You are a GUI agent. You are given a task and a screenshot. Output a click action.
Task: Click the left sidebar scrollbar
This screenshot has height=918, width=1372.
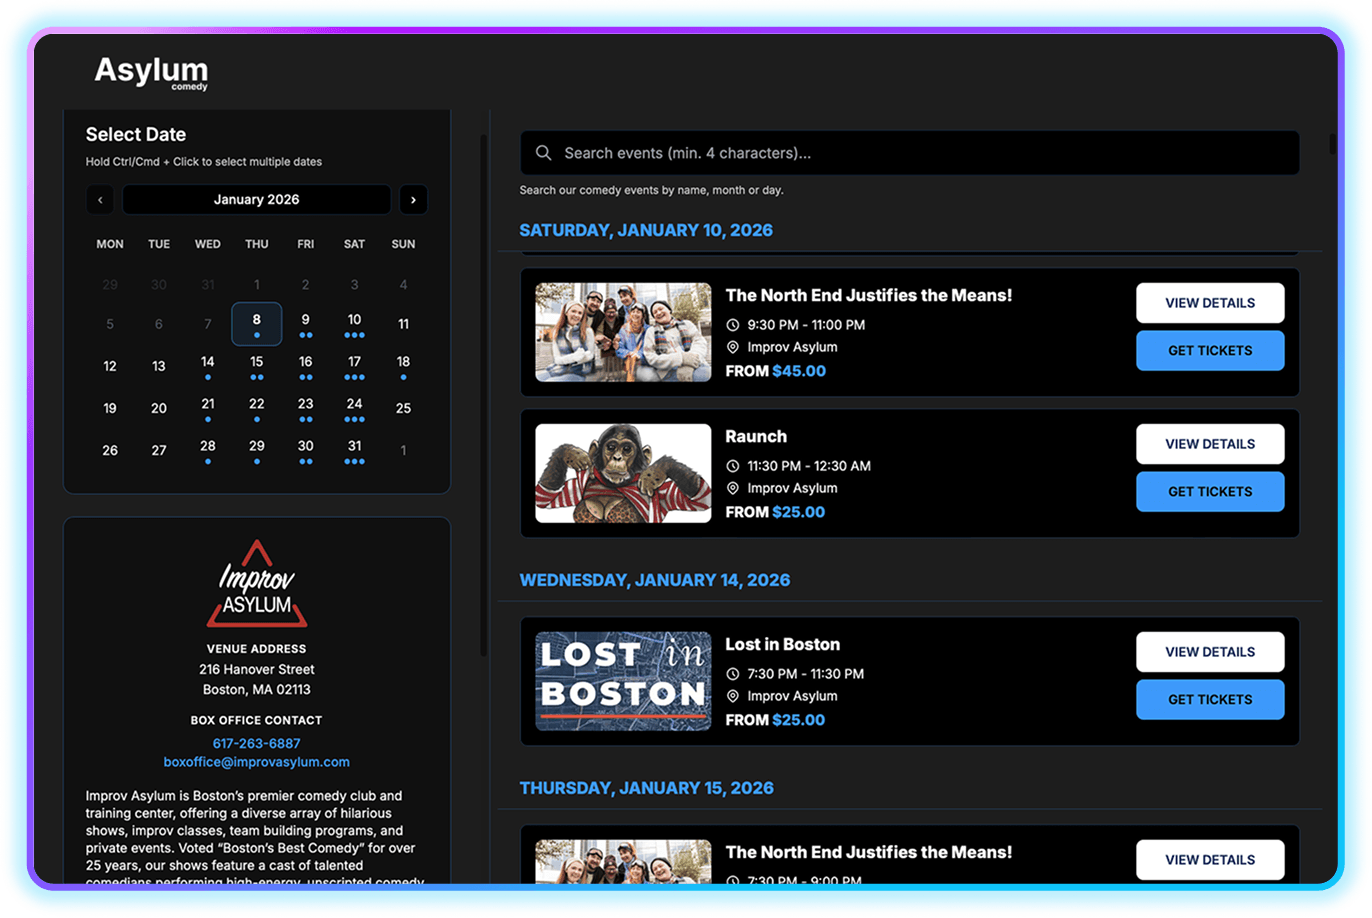point(485,395)
